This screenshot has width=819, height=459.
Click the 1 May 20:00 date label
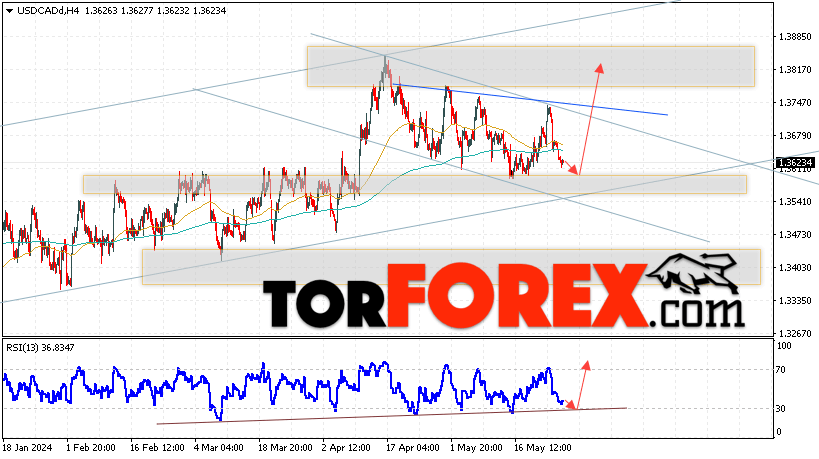click(x=476, y=448)
